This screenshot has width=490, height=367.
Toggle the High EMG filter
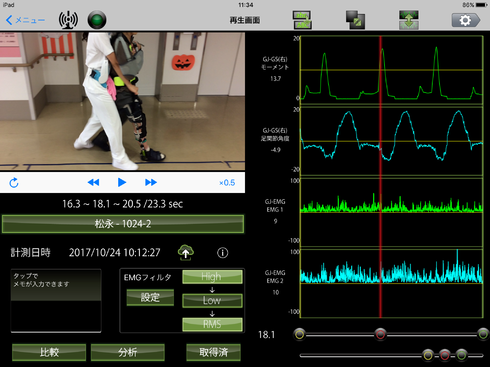point(212,277)
